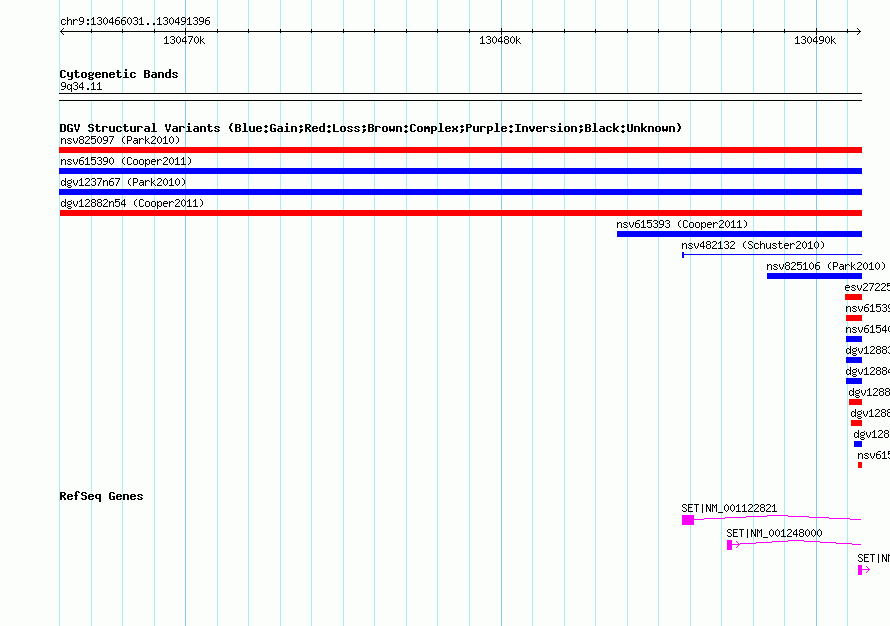Click the red dgv12882n54 (Cooper2011) loss bar
The height and width of the screenshot is (626, 890).
[x=460, y=213]
